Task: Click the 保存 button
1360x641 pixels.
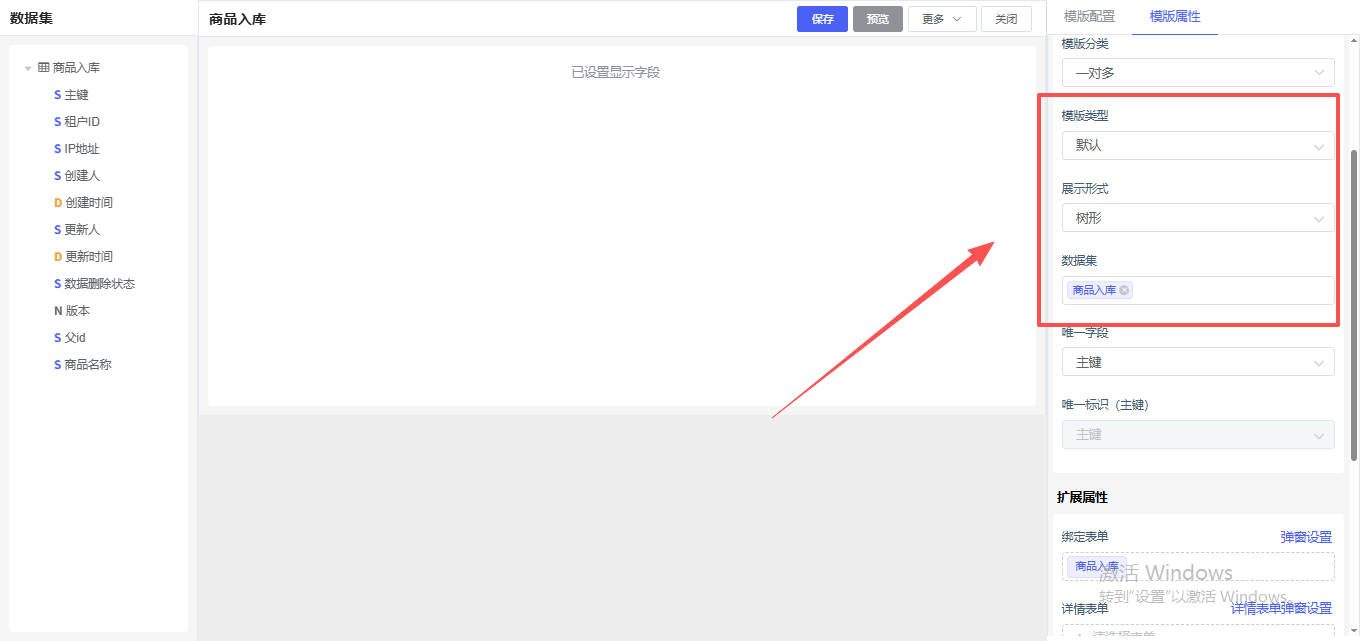Action: click(x=822, y=19)
